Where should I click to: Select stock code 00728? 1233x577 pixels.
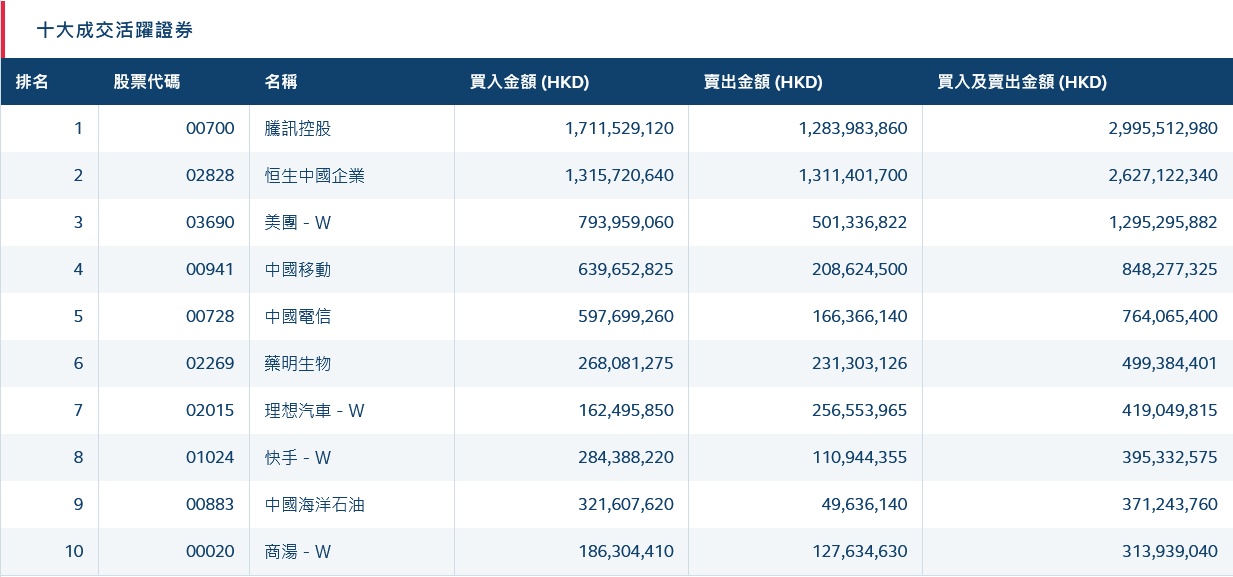pyautogui.click(x=210, y=316)
